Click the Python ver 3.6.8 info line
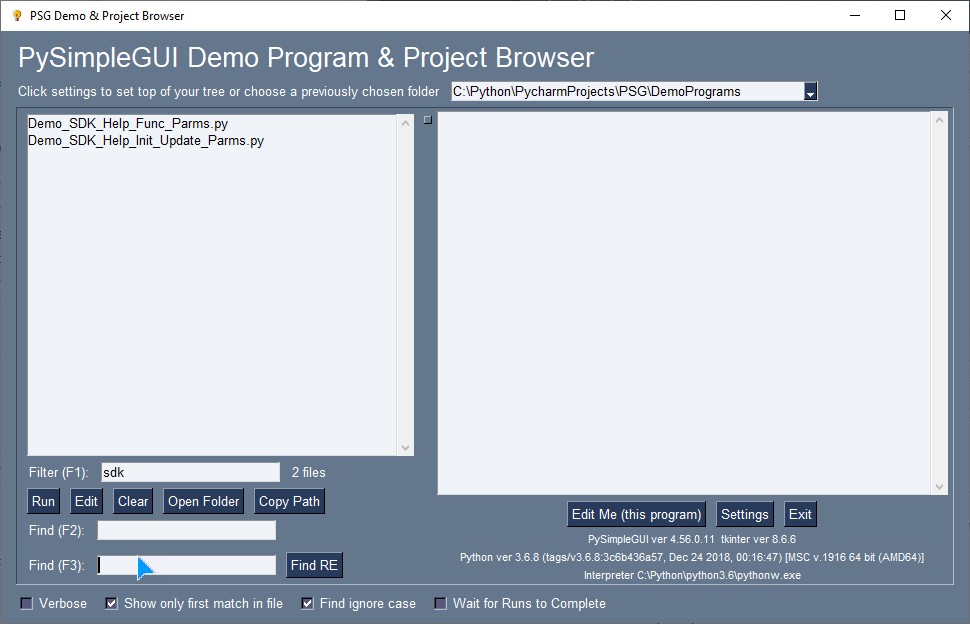The height and width of the screenshot is (624, 970). click(692, 557)
